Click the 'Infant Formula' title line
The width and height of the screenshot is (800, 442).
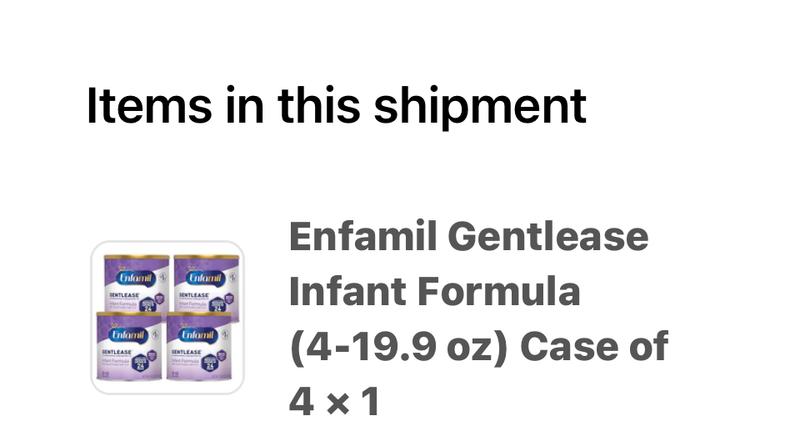(x=434, y=291)
